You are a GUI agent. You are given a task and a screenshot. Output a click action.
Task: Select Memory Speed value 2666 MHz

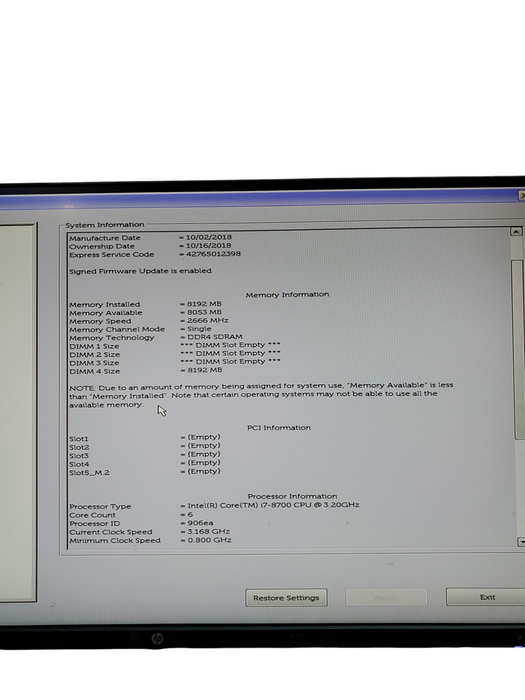(208, 321)
